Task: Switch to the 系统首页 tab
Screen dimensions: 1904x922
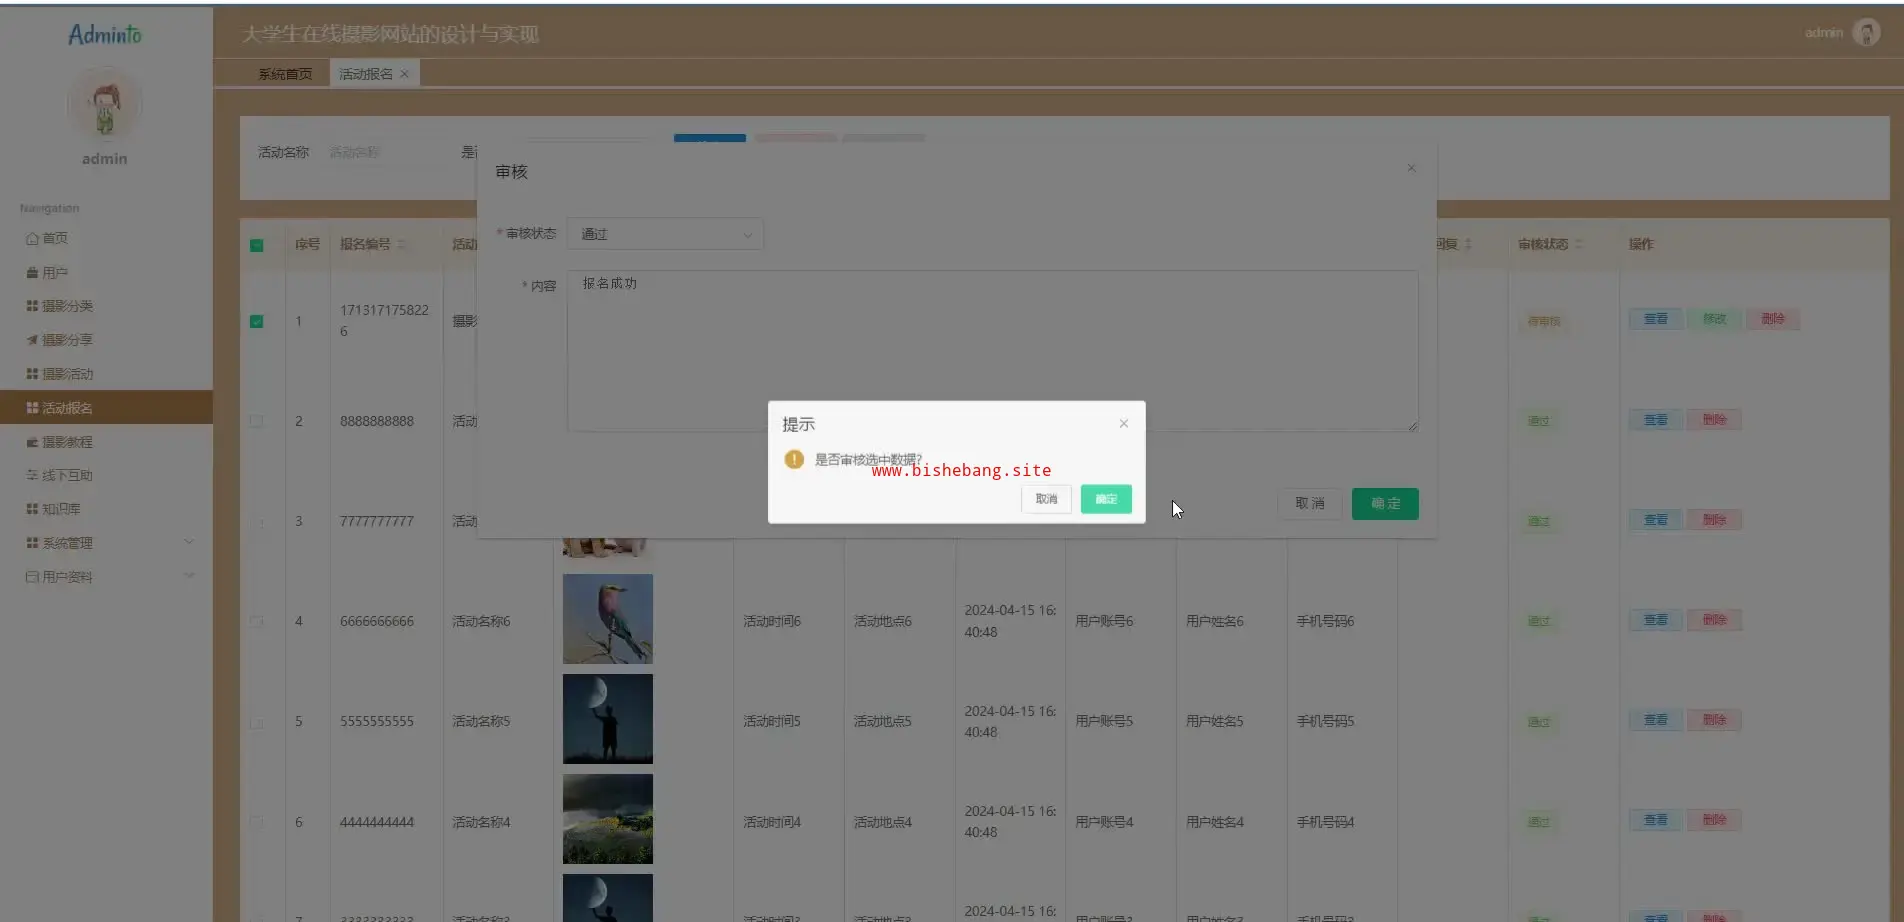Action: [x=285, y=74]
